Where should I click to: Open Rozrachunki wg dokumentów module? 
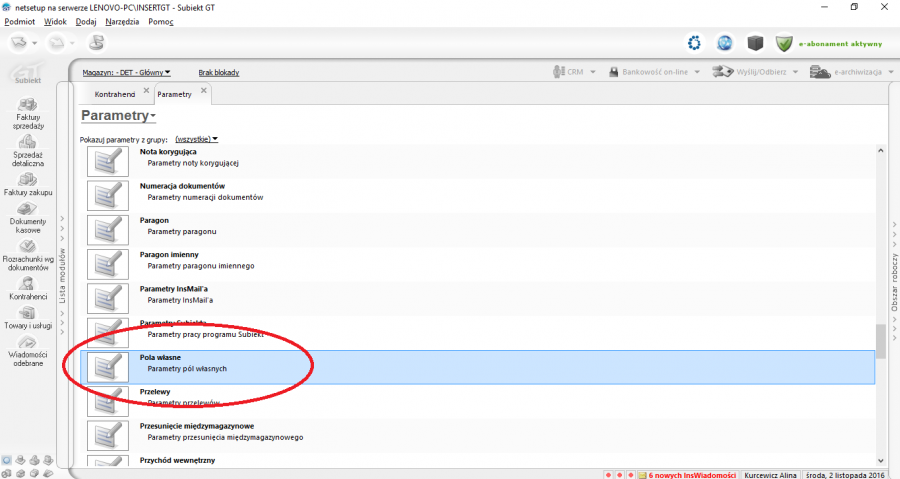pyautogui.click(x=28, y=256)
